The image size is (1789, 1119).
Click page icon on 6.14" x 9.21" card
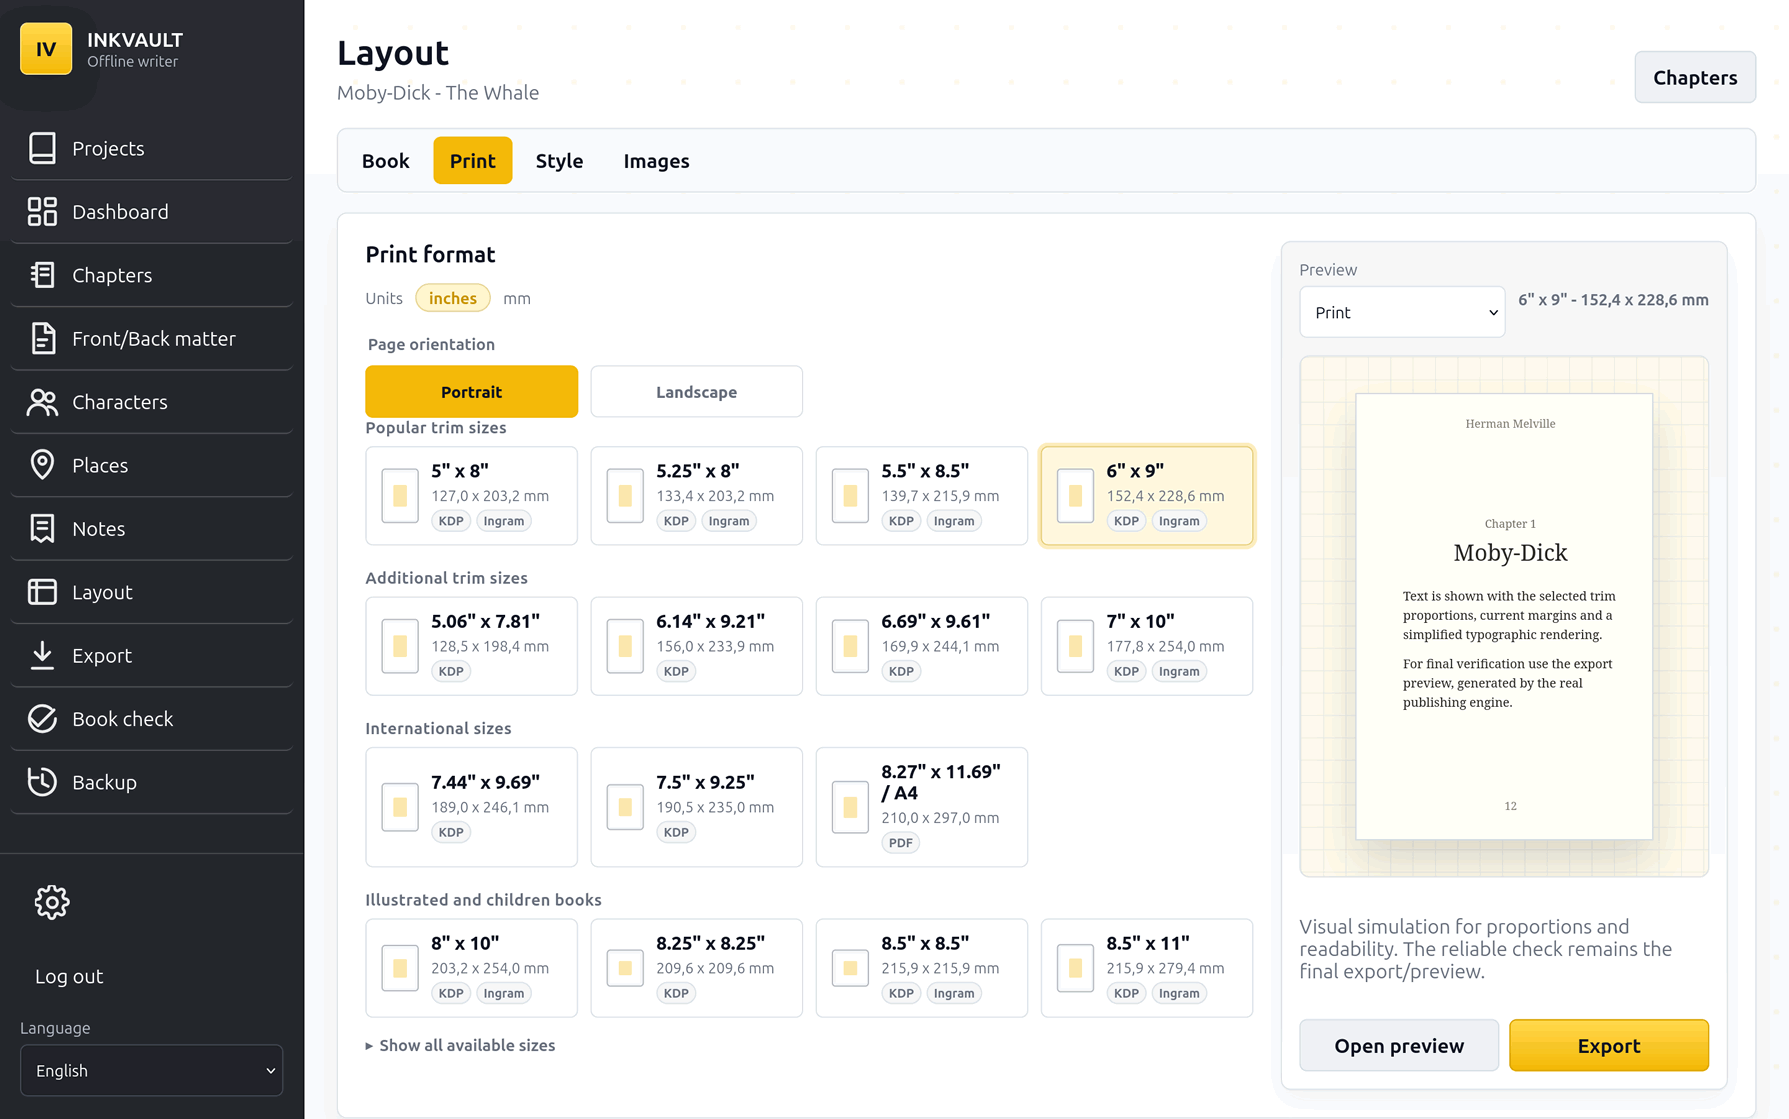tap(625, 646)
